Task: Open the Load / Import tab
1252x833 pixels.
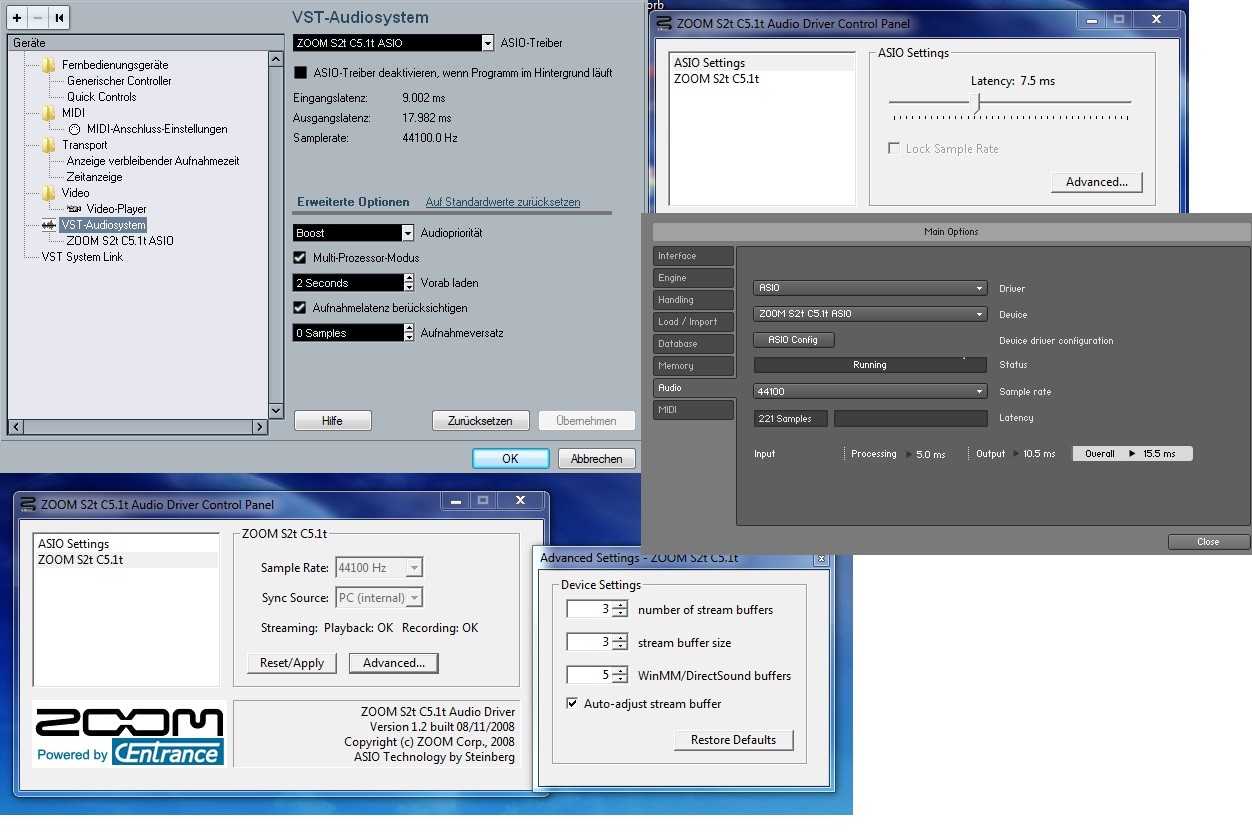Action: (693, 322)
